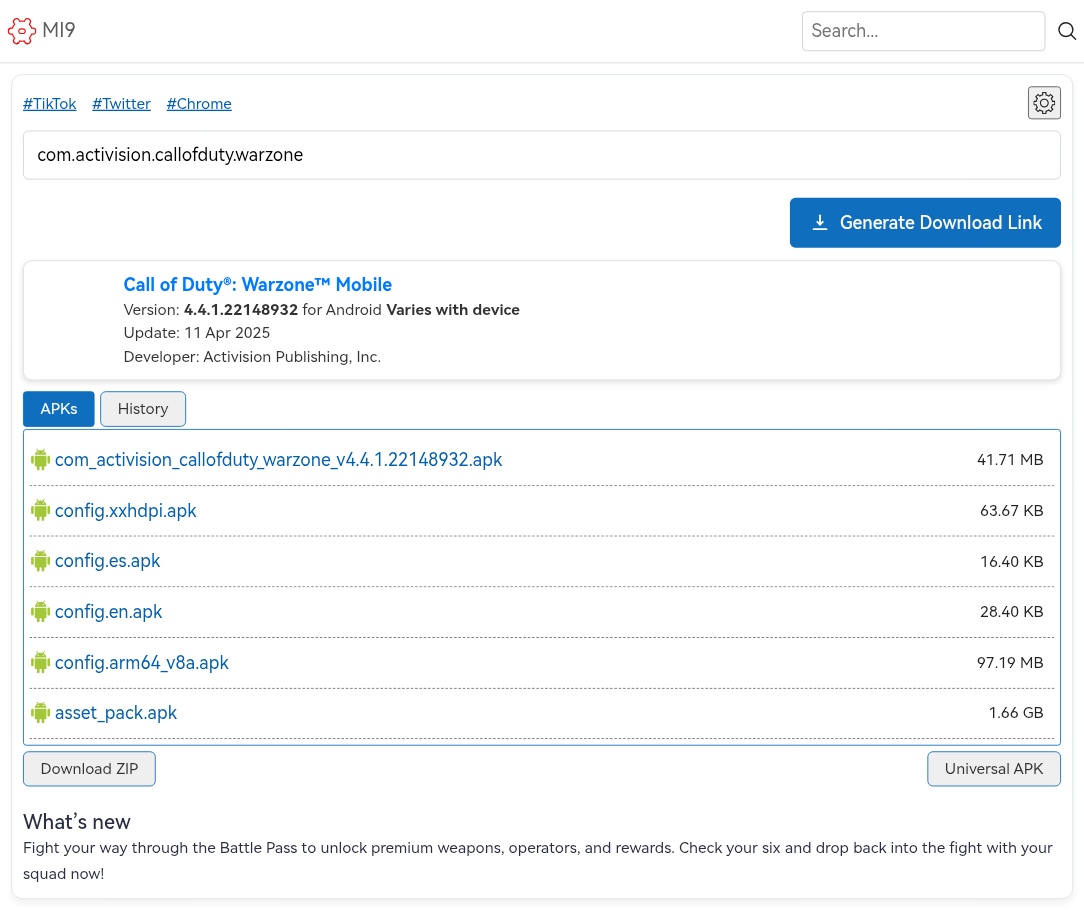
Task: Click the Varies with device text
Action: [x=453, y=310]
